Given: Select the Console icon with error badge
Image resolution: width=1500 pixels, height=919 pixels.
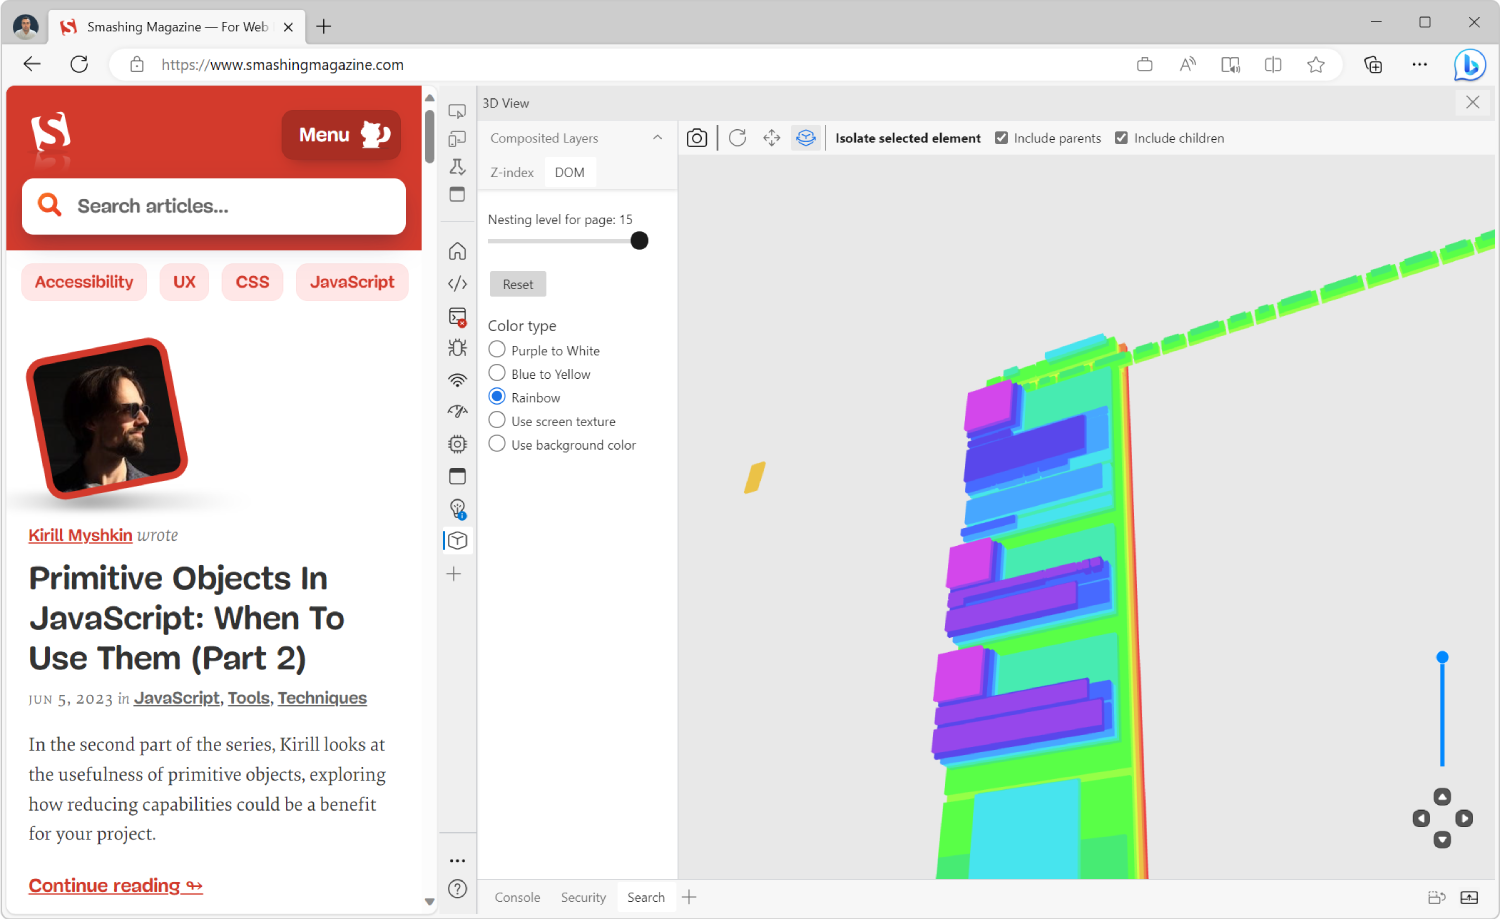Looking at the screenshot, I should point(457,317).
